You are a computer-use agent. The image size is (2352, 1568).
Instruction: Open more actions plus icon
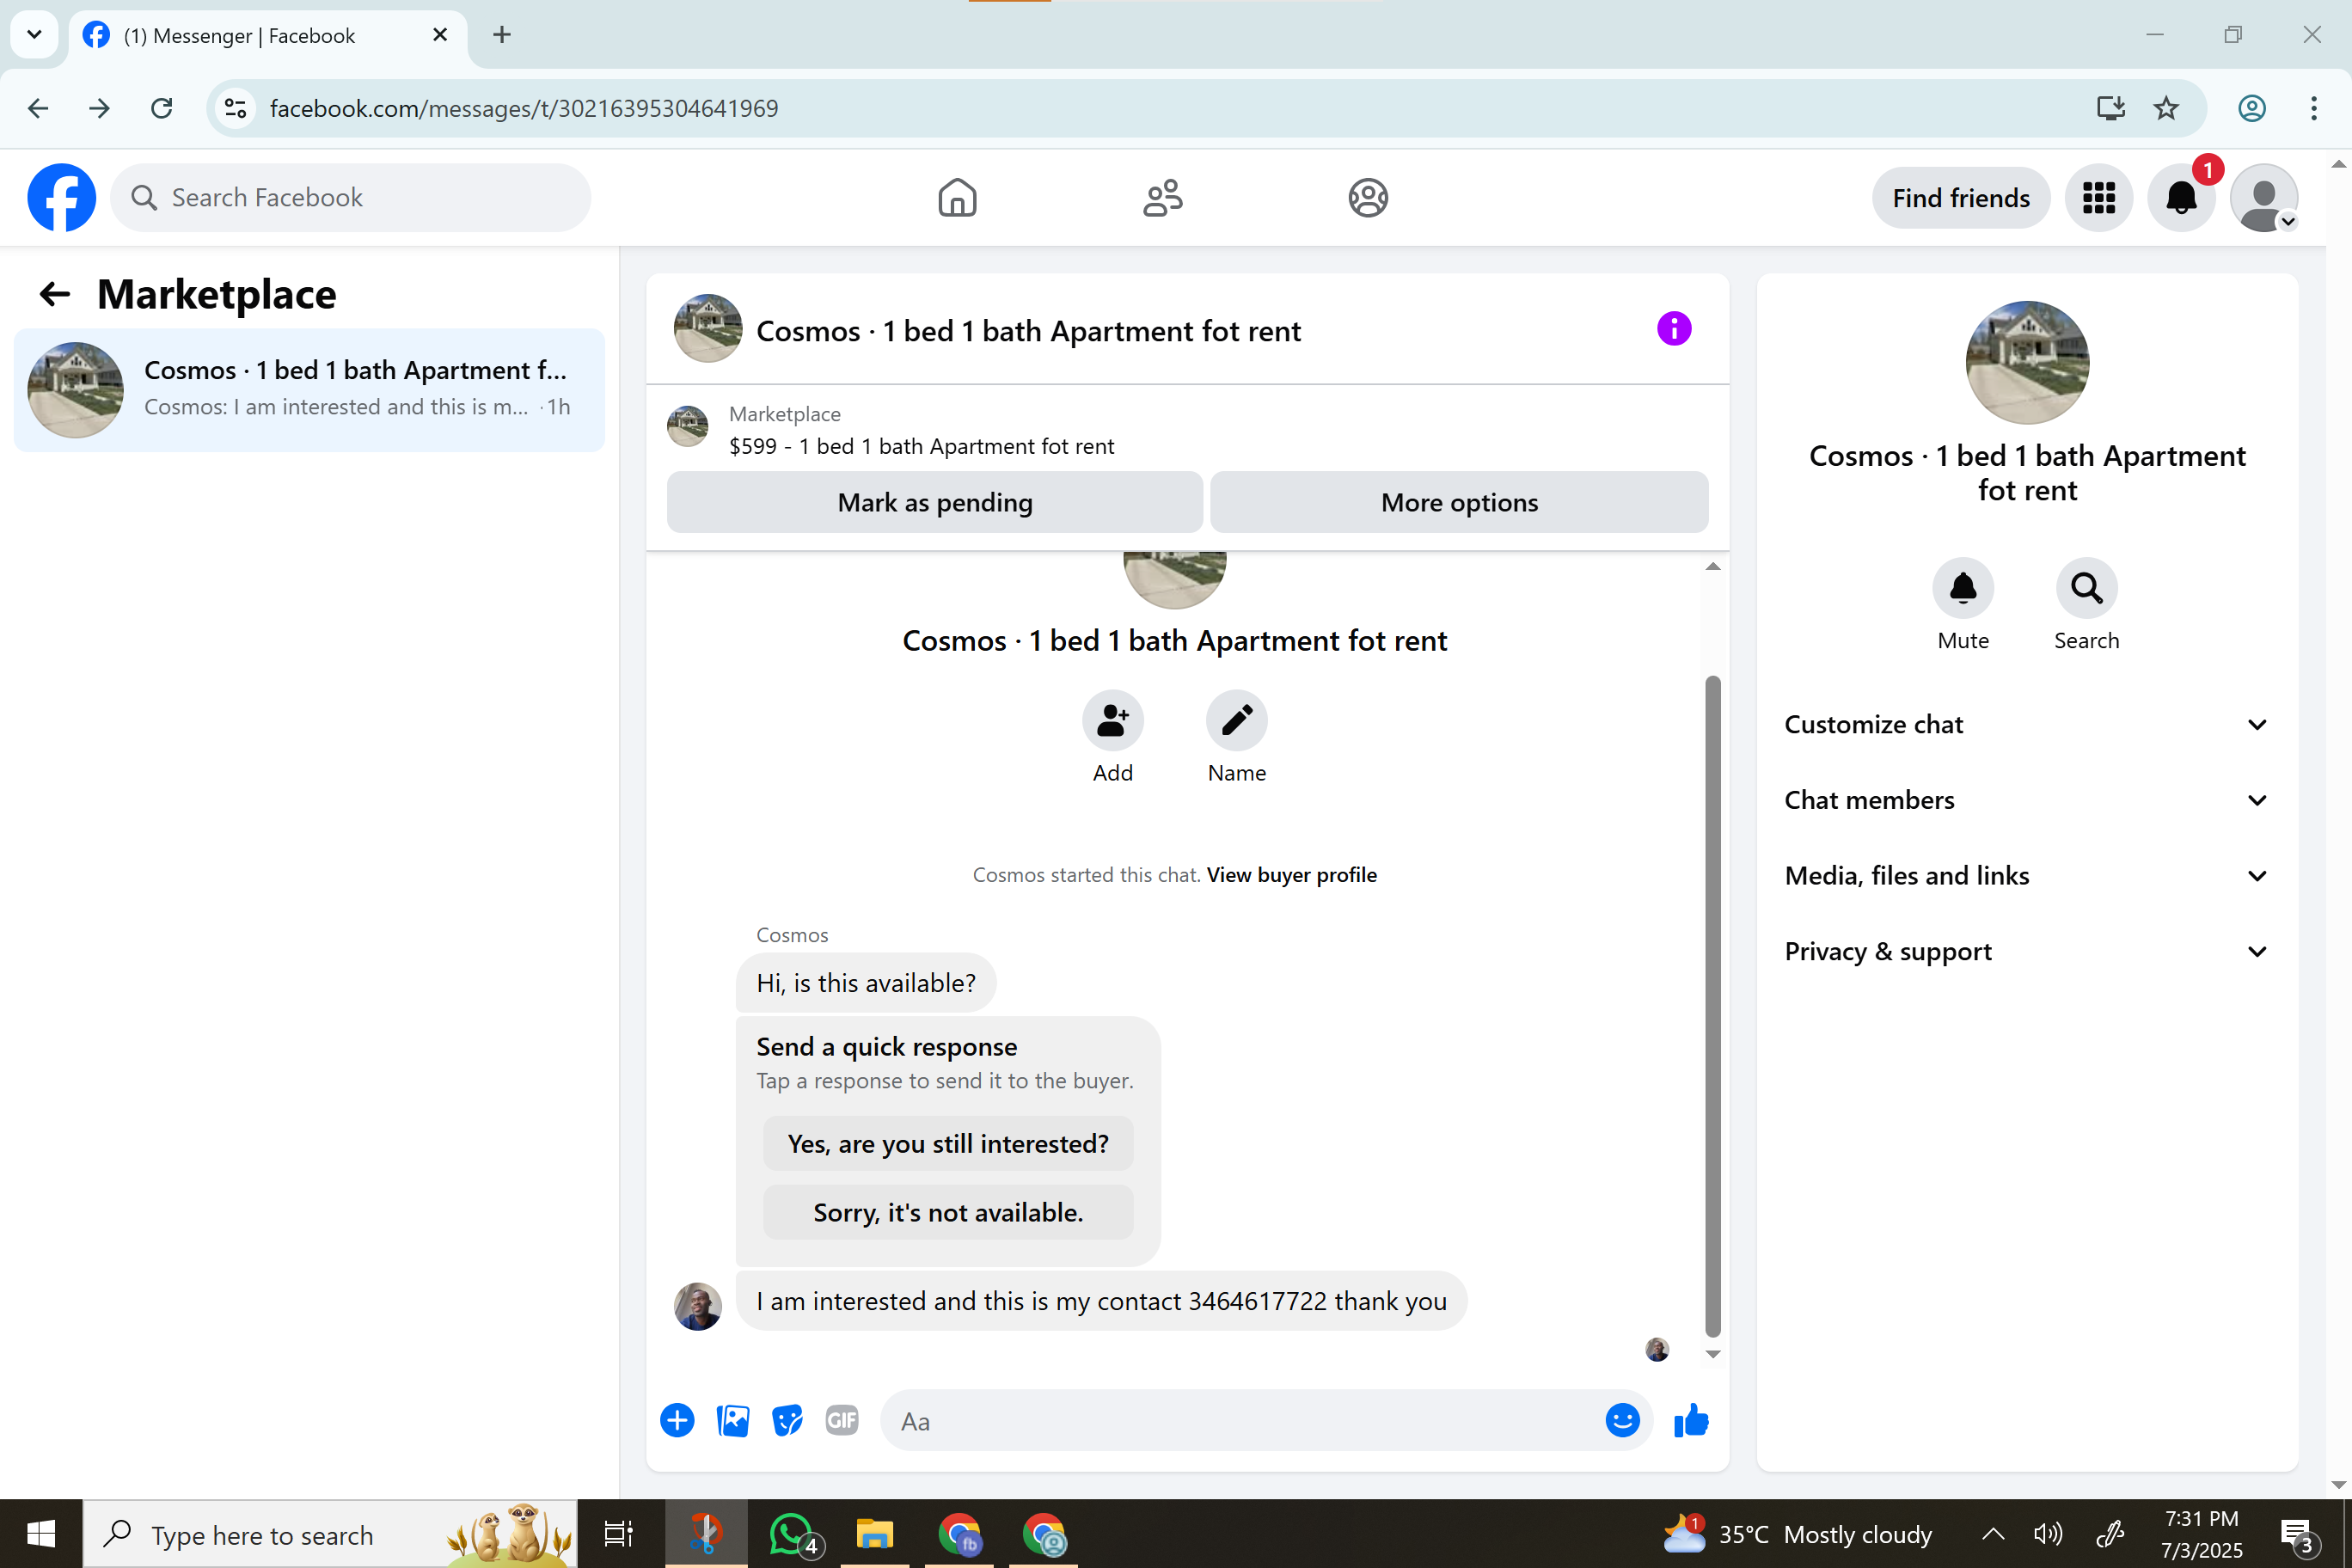click(x=677, y=1420)
